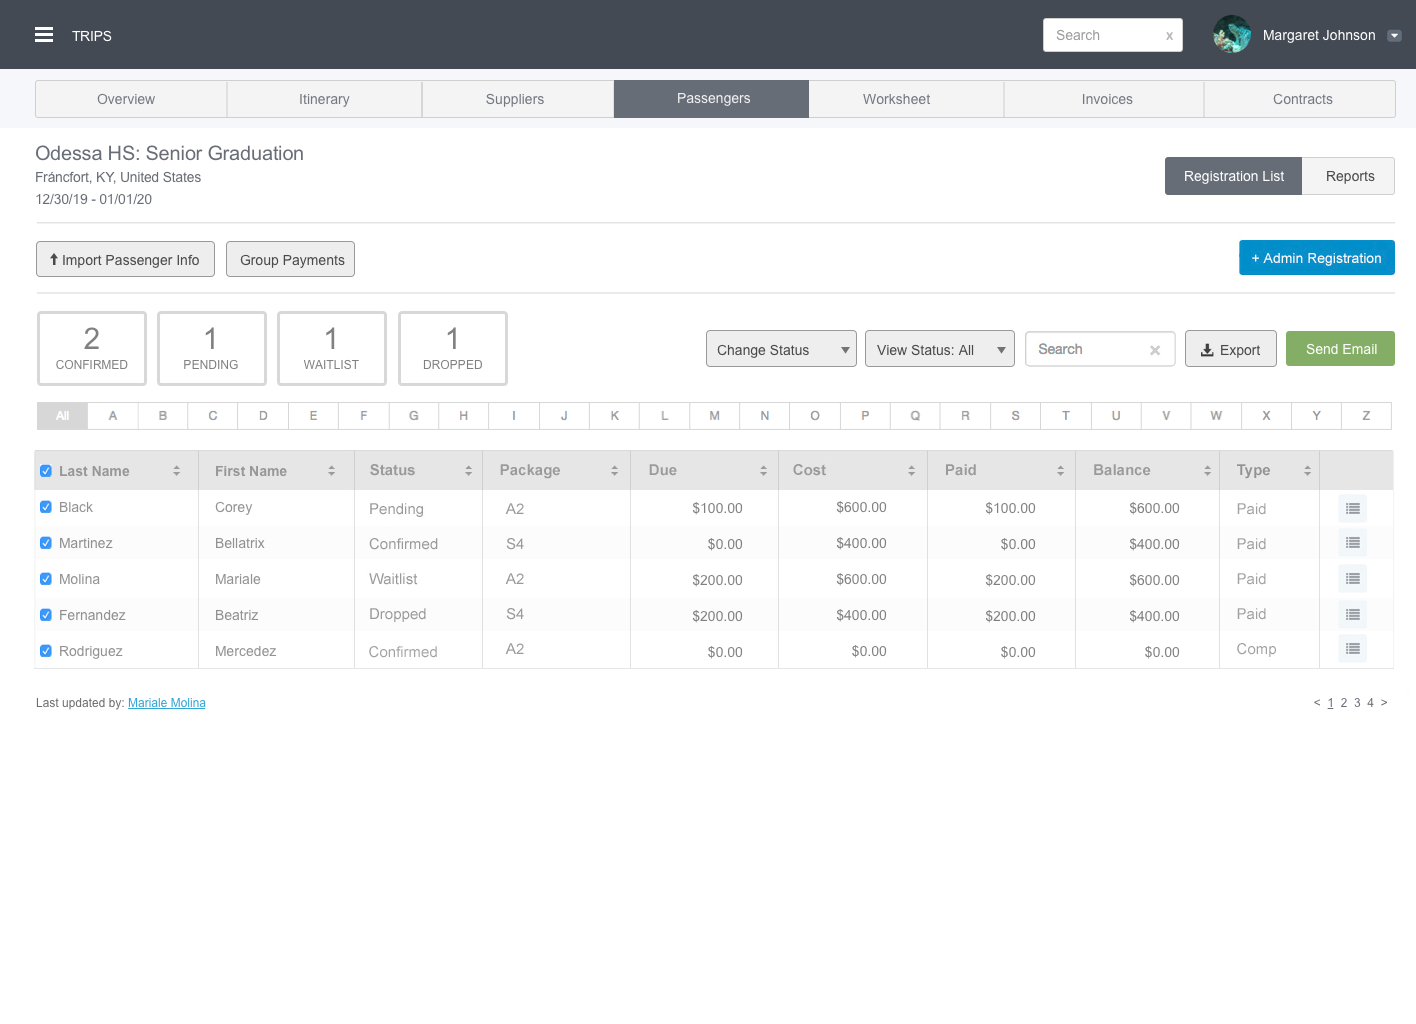This screenshot has width=1416, height=1024.
Task: Click + Admin Registration button
Action: click(x=1317, y=257)
